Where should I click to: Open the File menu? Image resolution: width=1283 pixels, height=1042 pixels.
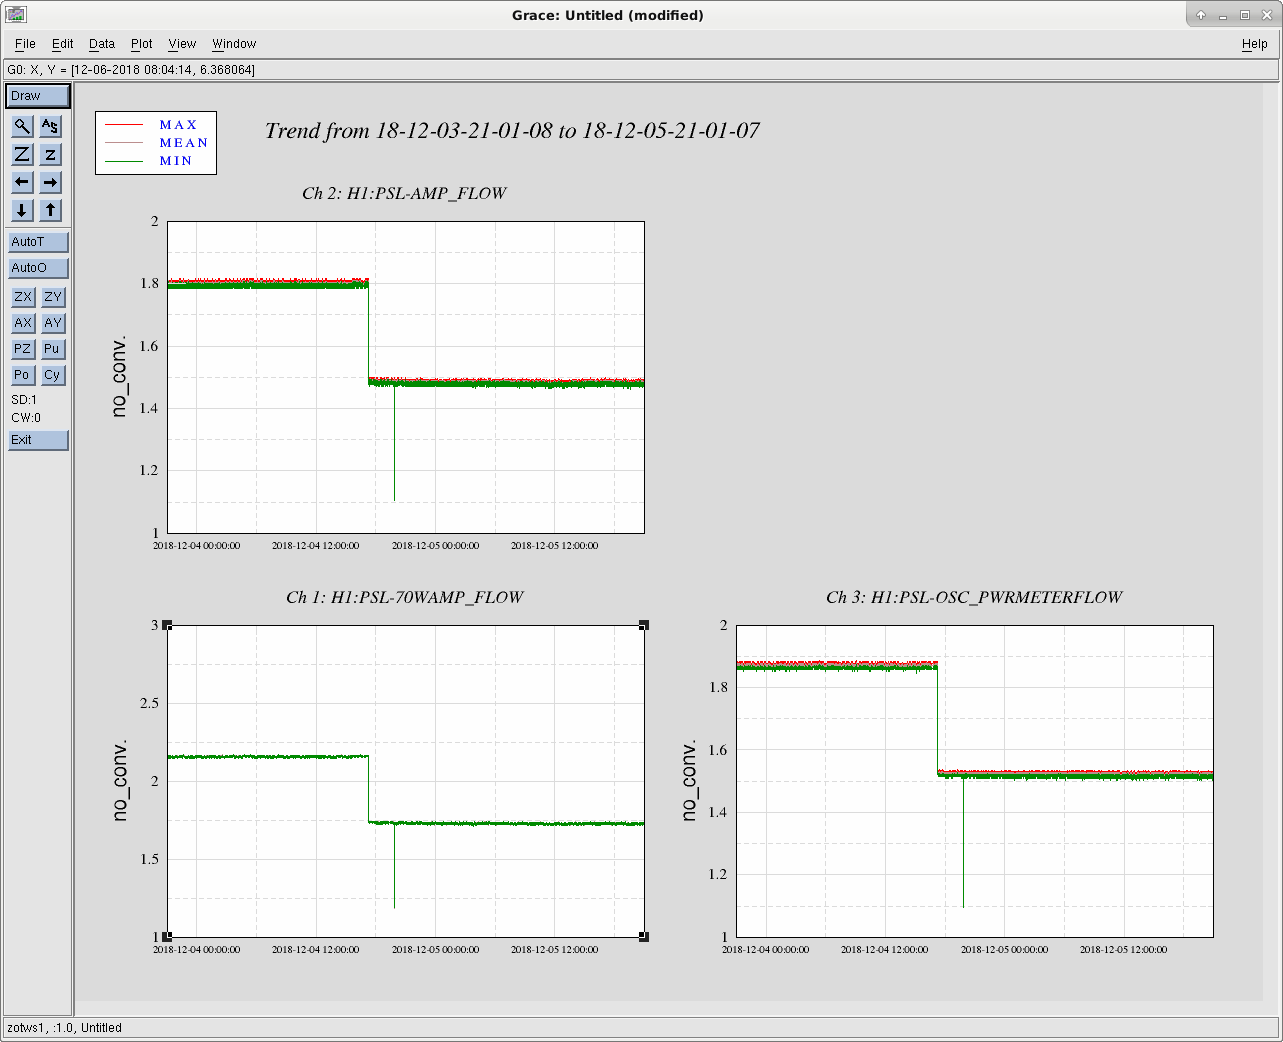click(x=25, y=44)
